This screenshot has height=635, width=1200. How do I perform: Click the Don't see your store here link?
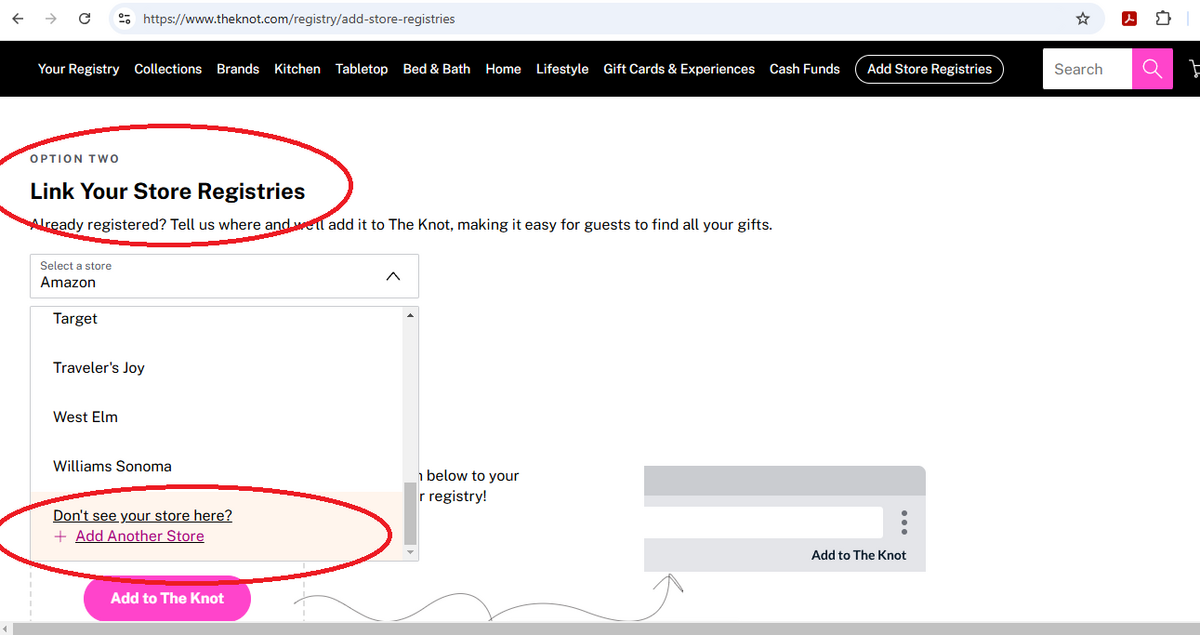142,516
